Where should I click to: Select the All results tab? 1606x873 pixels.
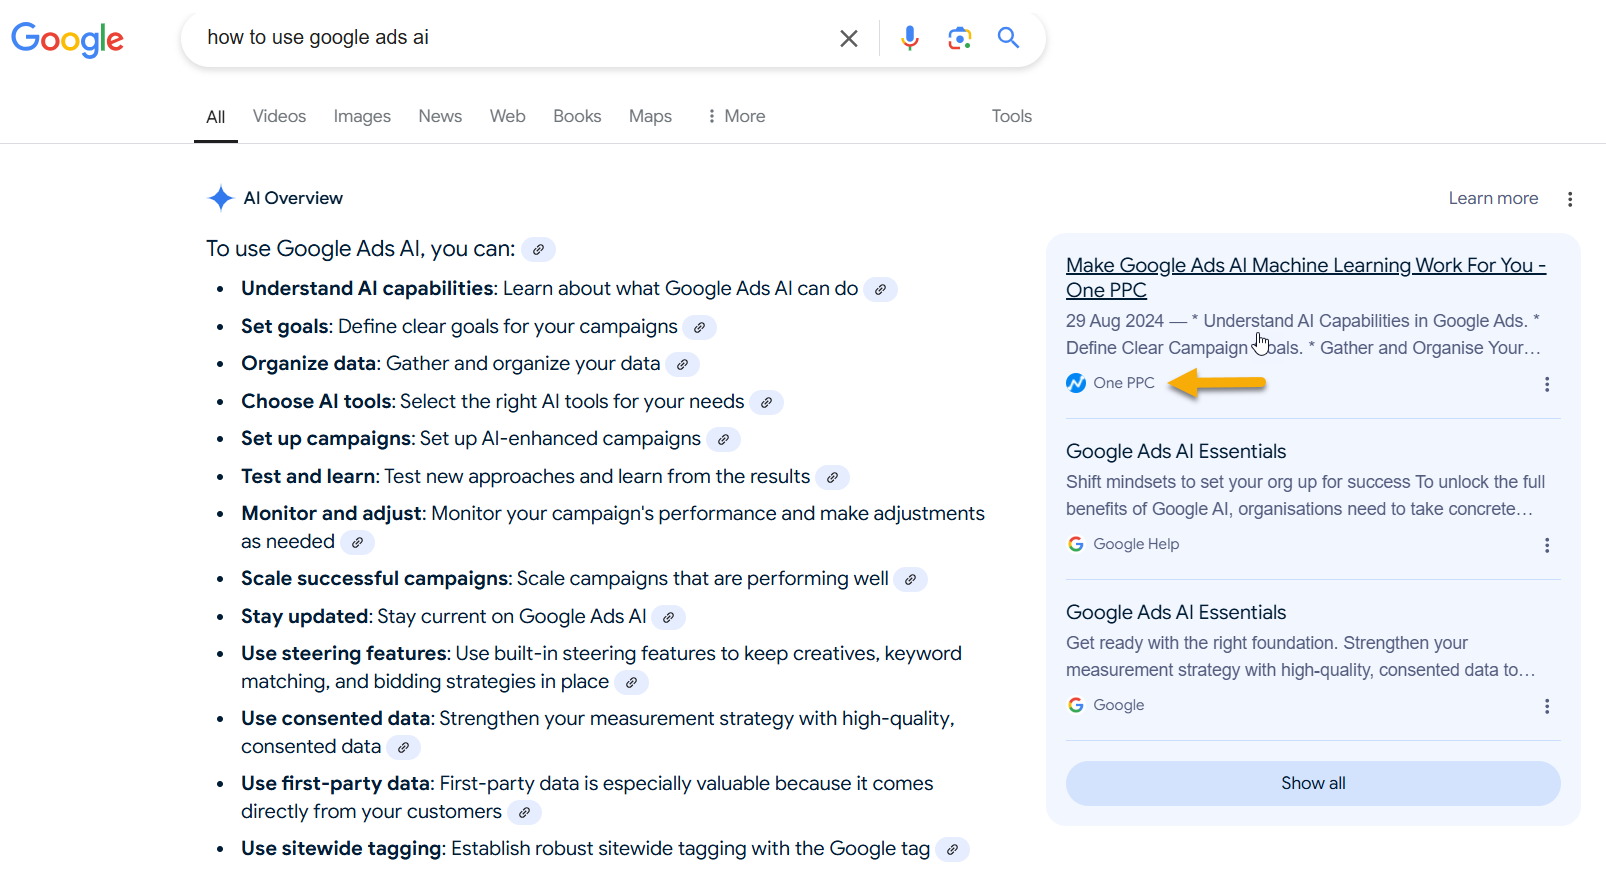[215, 117]
